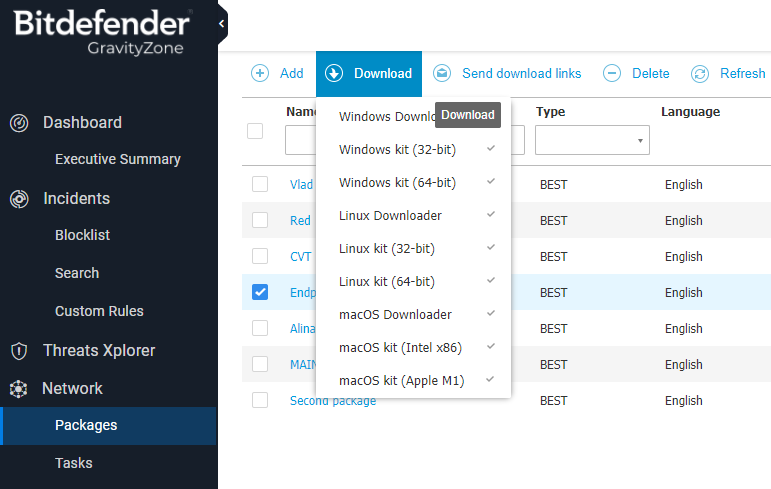Open Blocklist under Incidents
This screenshot has height=489, width=771.
(82, 235)
